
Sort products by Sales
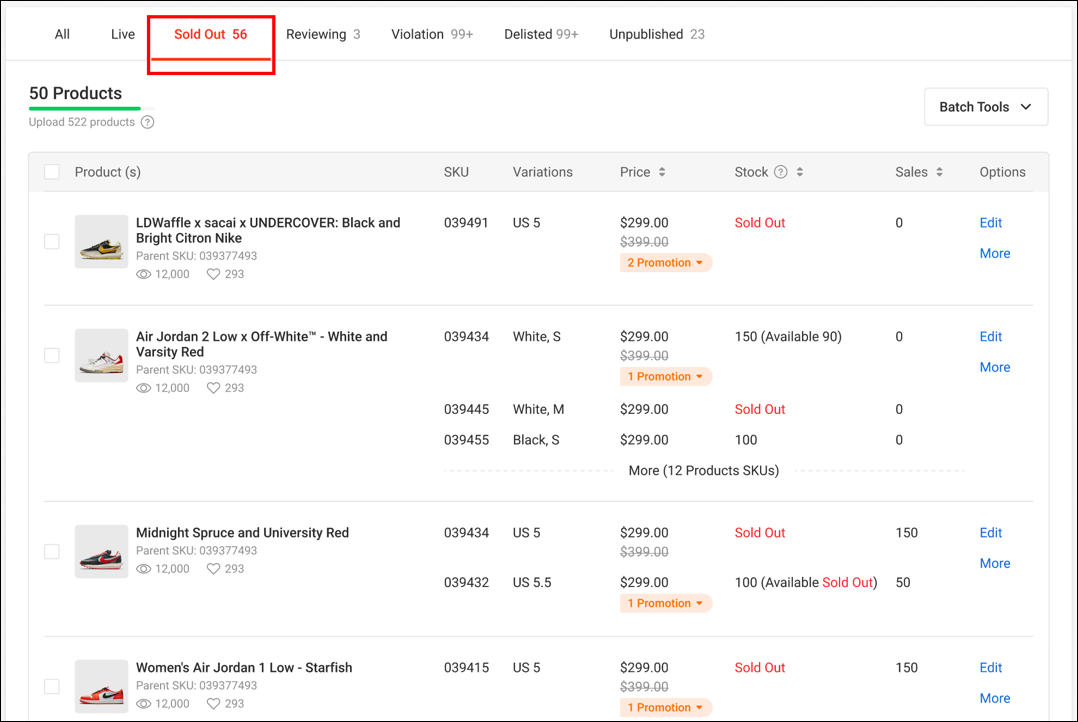(x=938, y=171)
